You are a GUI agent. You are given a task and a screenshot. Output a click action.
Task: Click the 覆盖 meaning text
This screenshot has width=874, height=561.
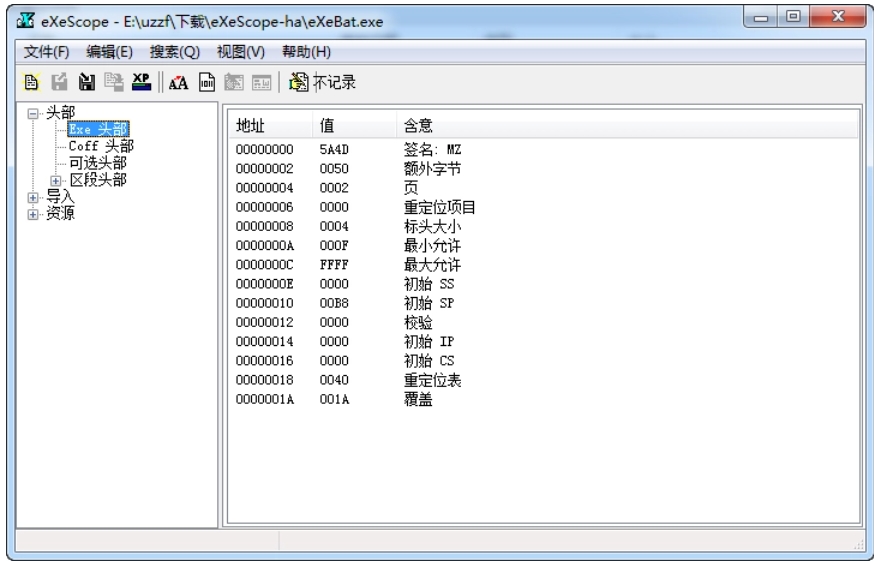point(418,399)
